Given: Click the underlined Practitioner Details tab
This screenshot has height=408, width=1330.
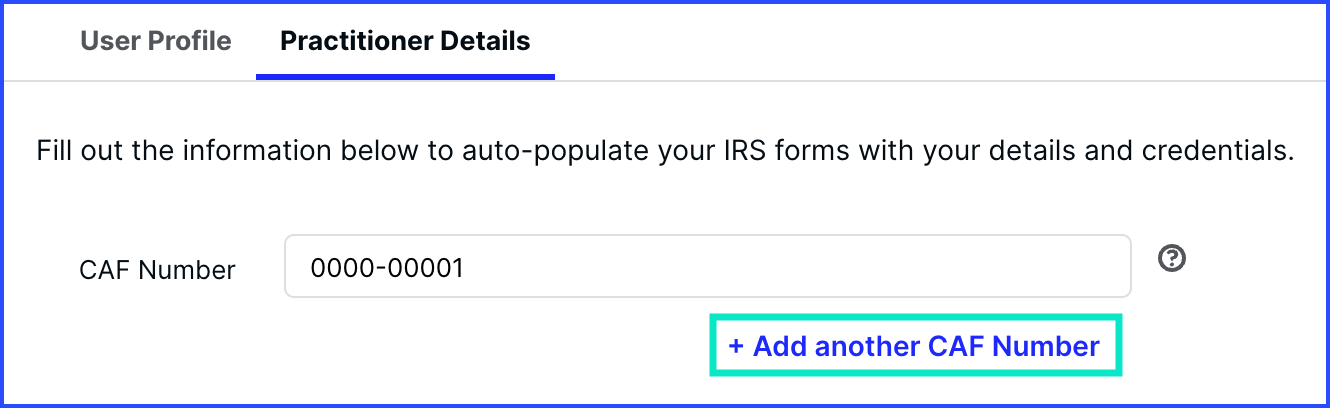Looking at the screenshot, I should pyautogui.click(x=405, y=41).
